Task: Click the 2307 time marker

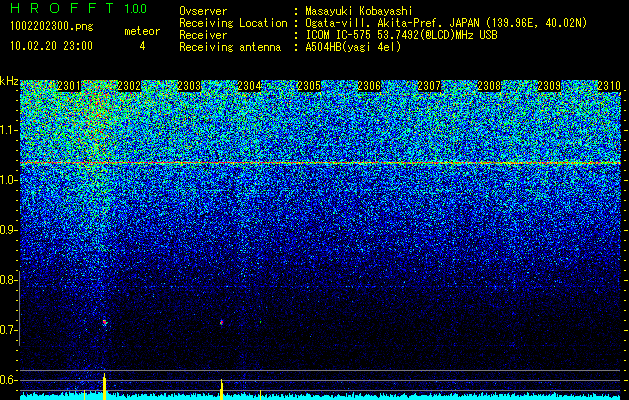Action: click(x=429, y=86)
